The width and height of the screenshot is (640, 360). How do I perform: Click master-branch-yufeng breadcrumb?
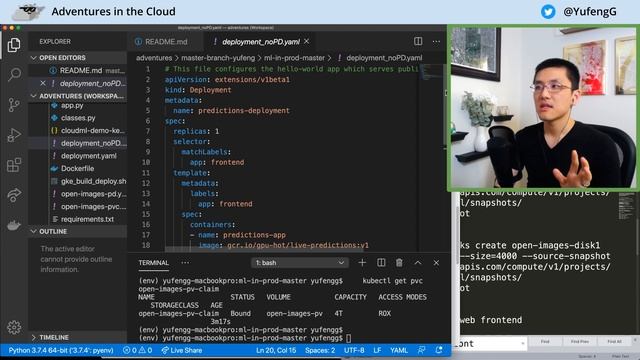[x=218, y=58]
